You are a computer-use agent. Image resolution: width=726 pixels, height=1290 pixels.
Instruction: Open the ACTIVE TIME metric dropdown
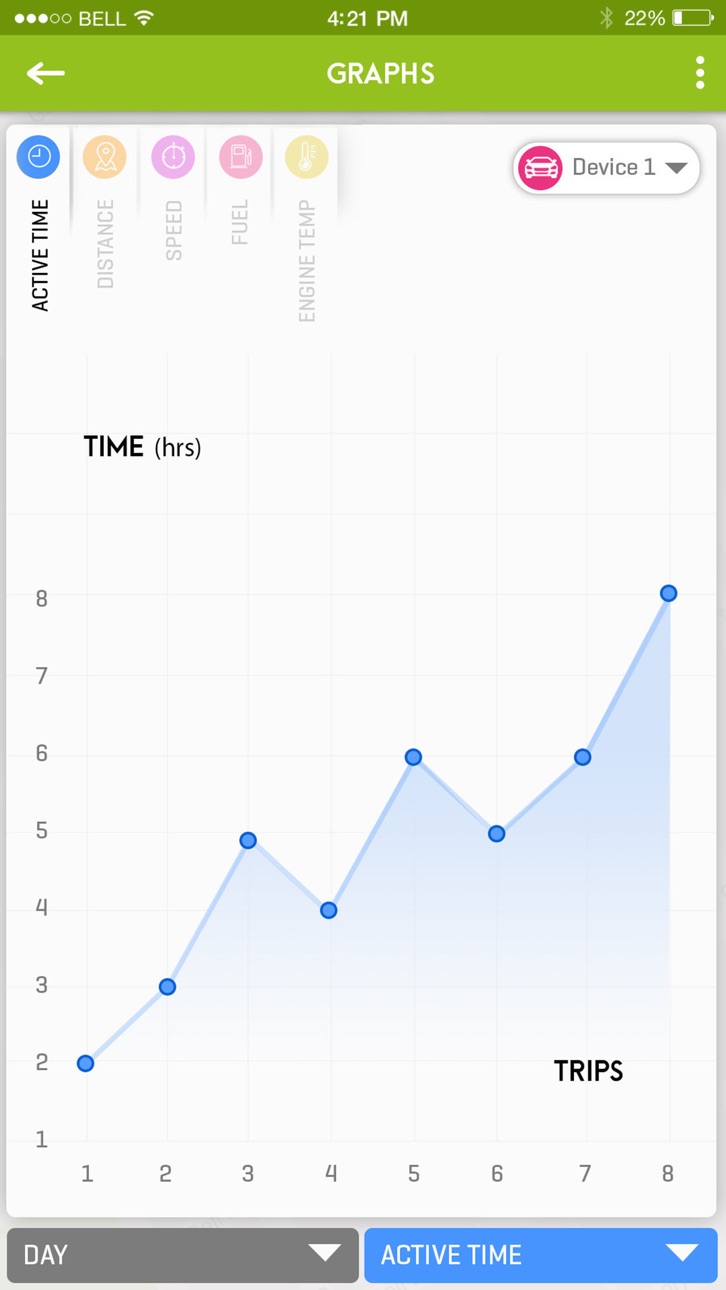541,1255
